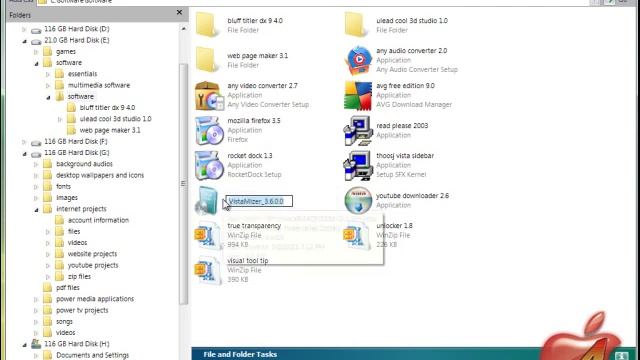Open the ulead cool 3d studio 1.0 folder icon
Viewport: 640px width, 360px height.
[356, 24]
